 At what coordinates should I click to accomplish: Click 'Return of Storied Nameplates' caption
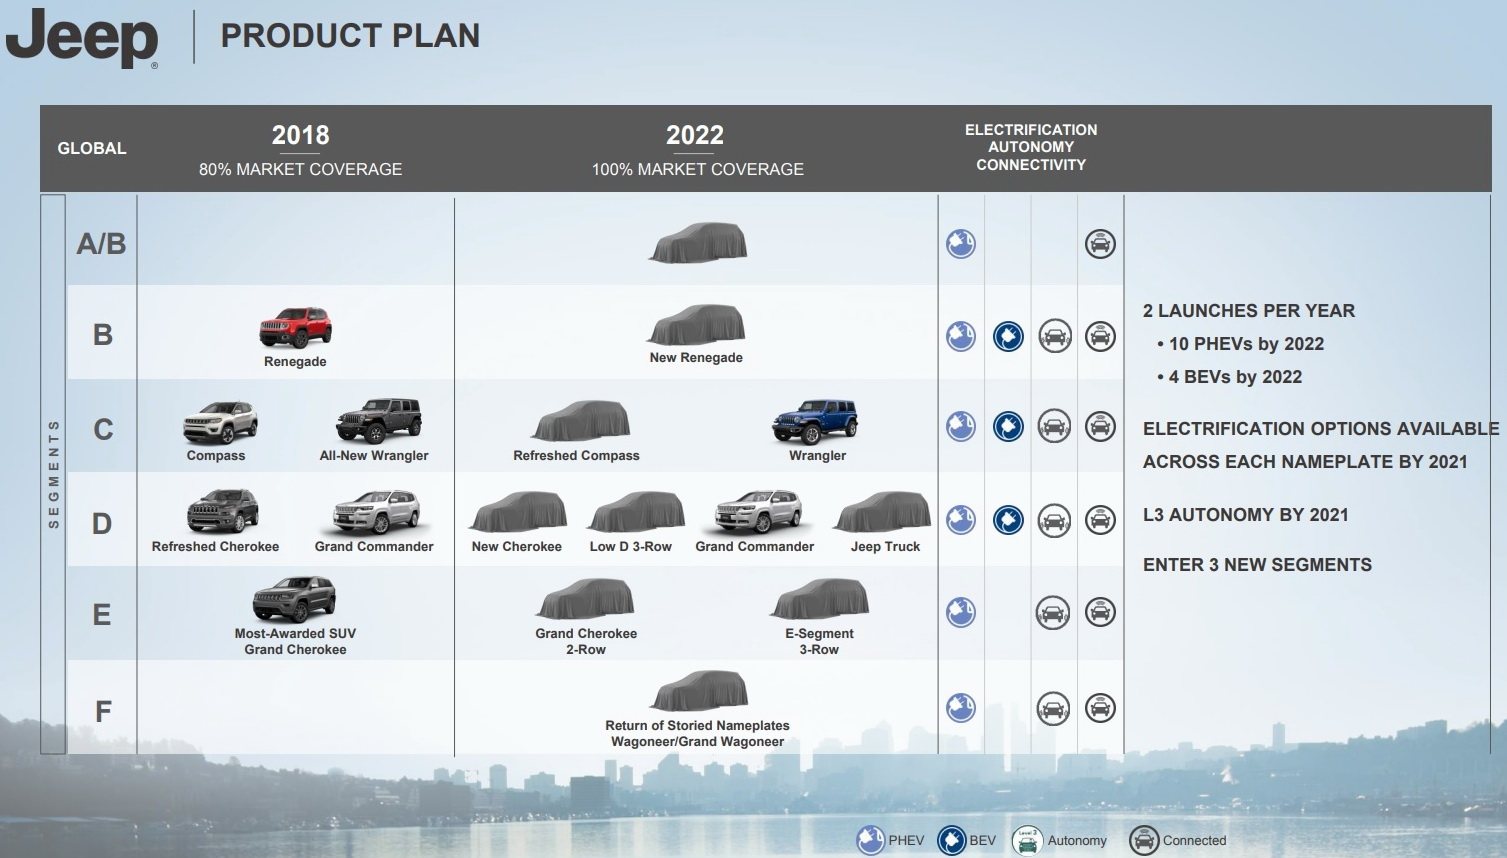click(697, 726)
